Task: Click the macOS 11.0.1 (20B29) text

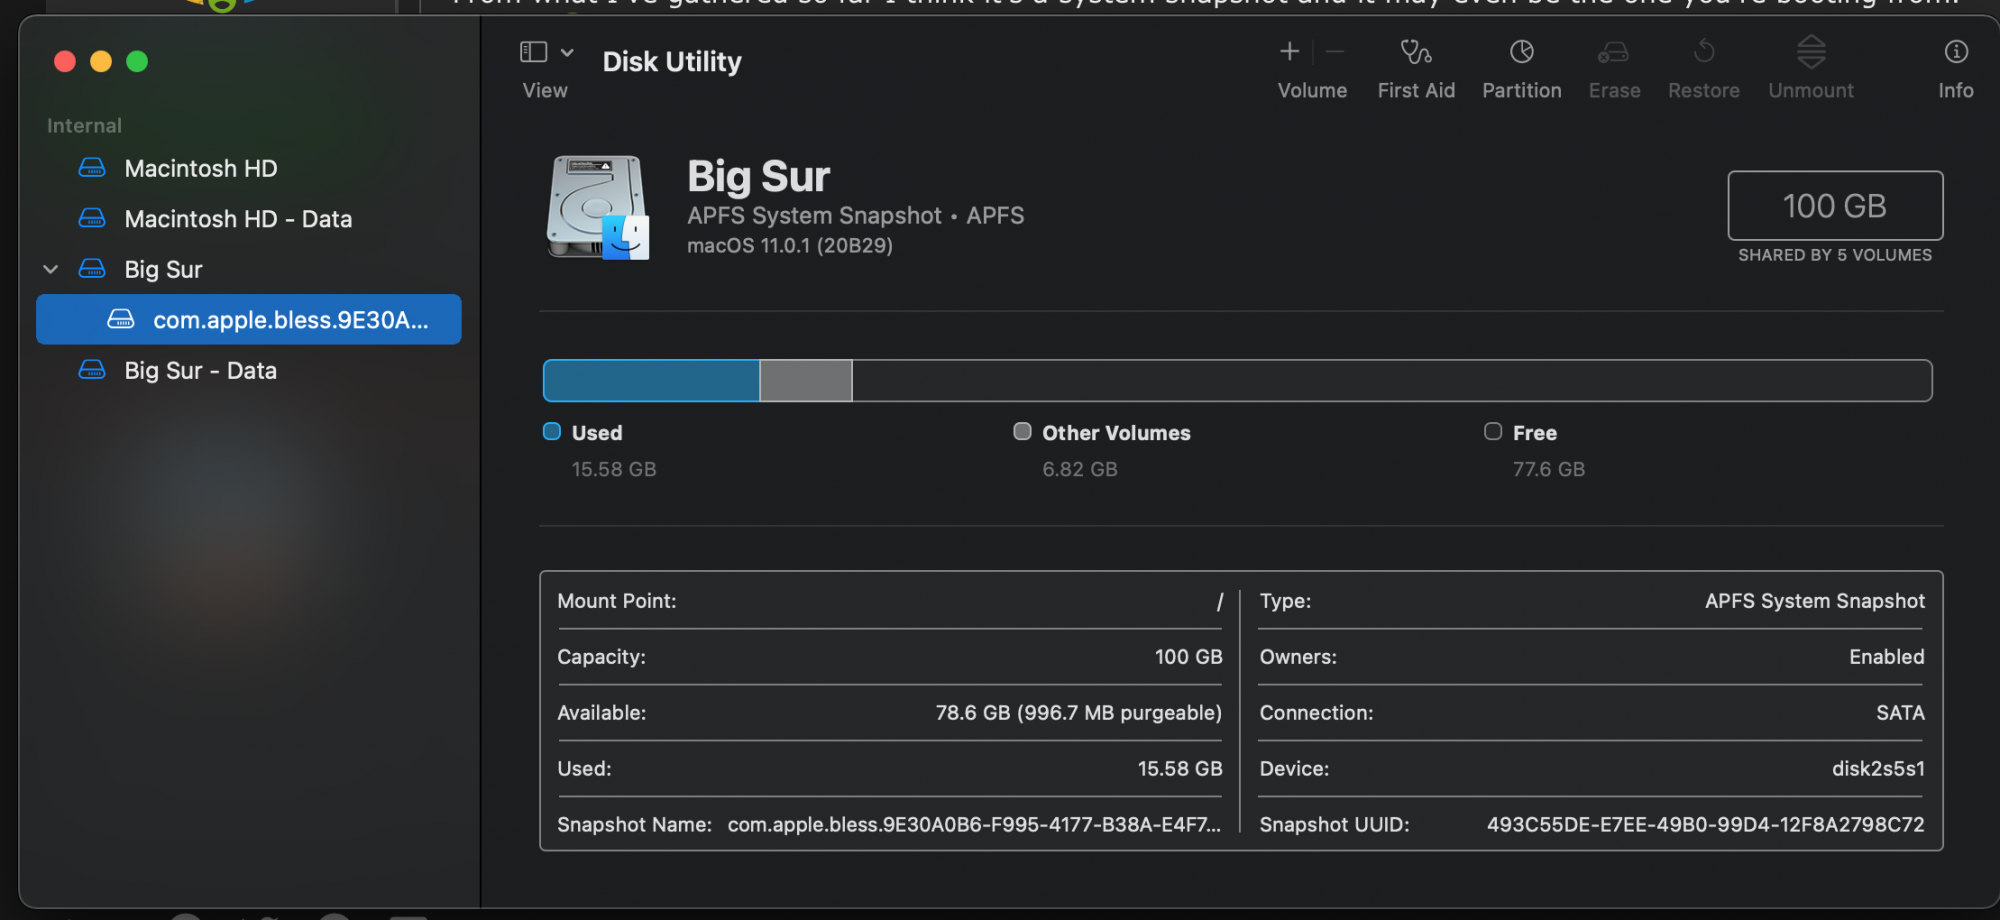Action: click(x=790, y=246)
